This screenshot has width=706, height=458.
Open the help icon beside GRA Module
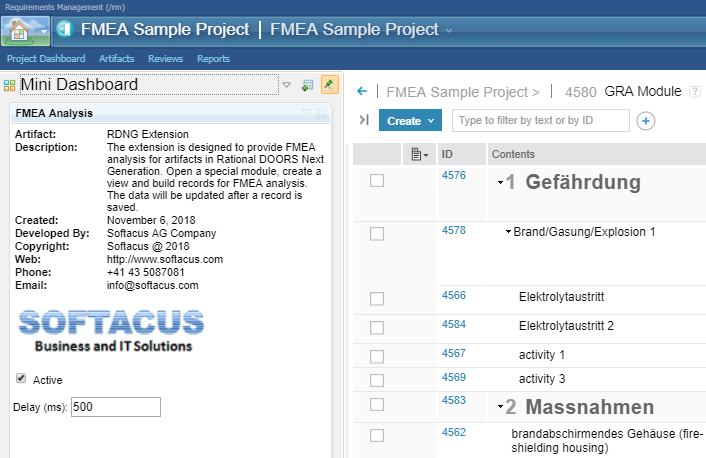695,92
